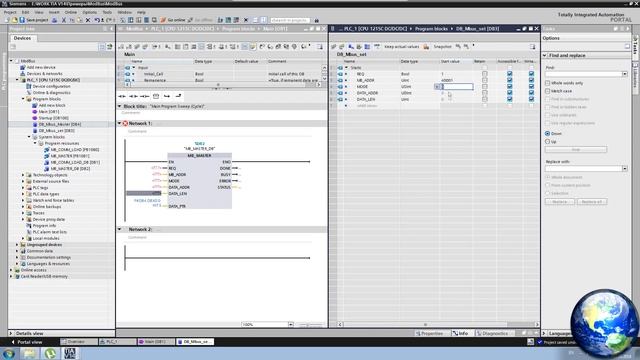Click the MODE start value input field

click(457, 87)
